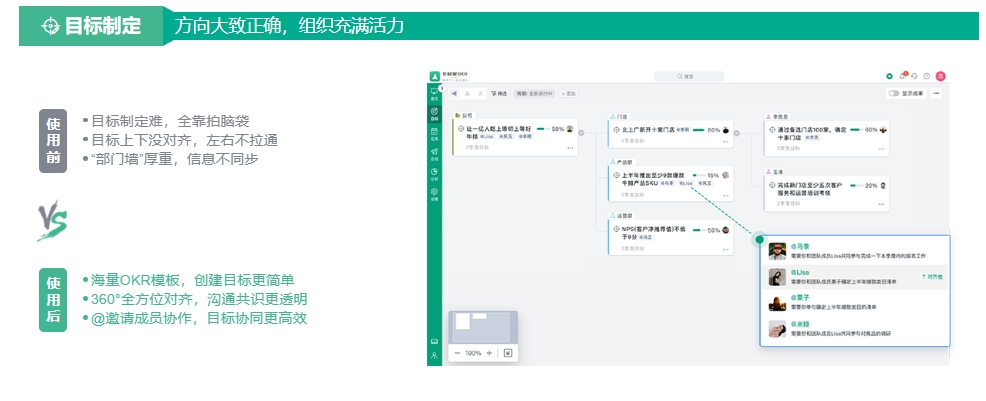Screen dimensions: 986x401
Task: Click the help question-mark icon
Action: tap(927, 76)
